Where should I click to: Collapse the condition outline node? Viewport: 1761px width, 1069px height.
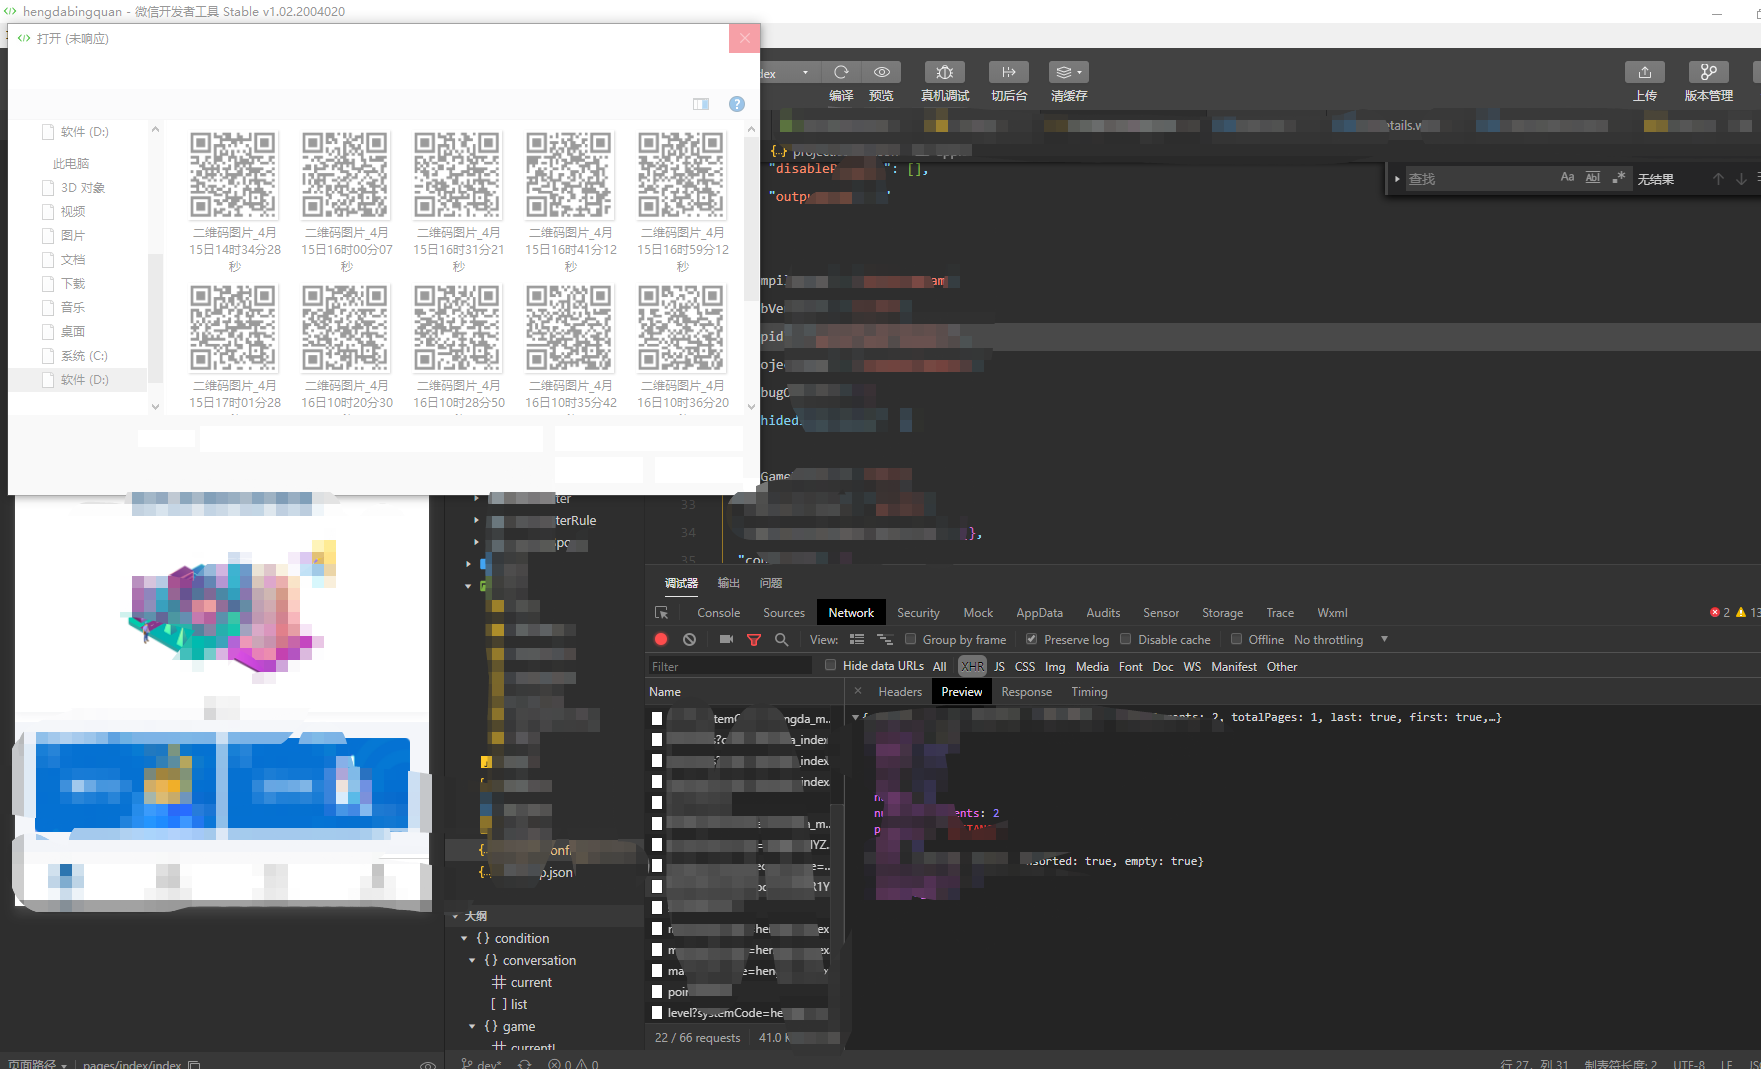464,938
